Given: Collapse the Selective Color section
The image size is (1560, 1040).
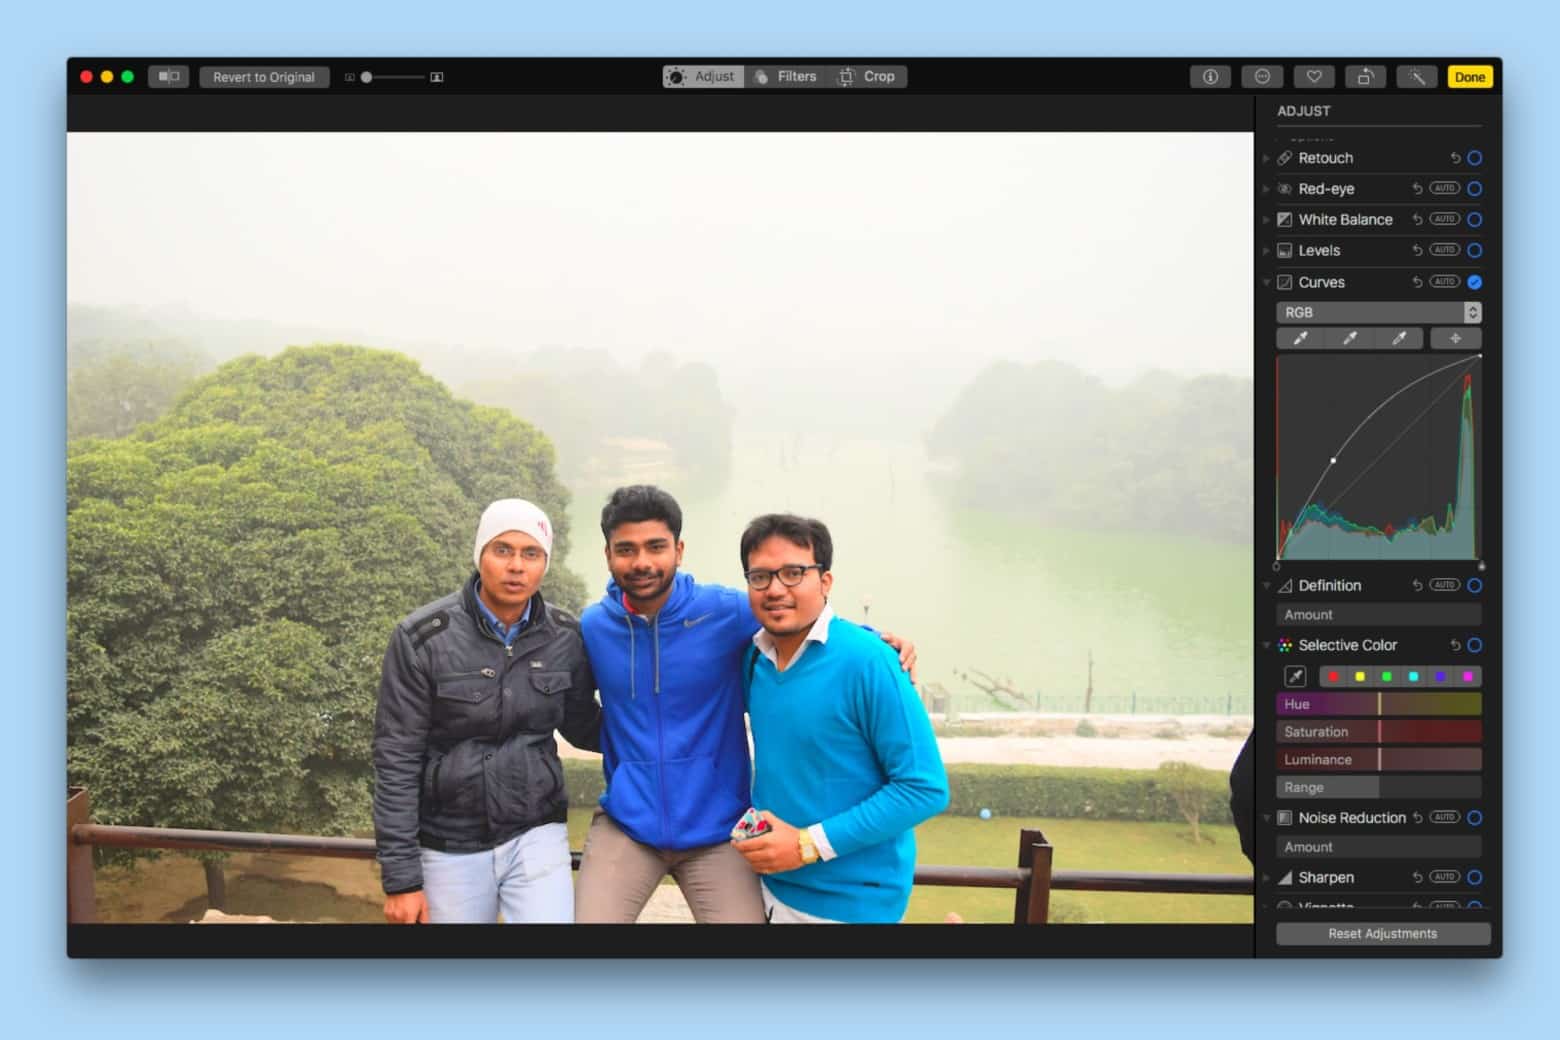Looking at the screenshot, I should click(x=1267, y=645).
